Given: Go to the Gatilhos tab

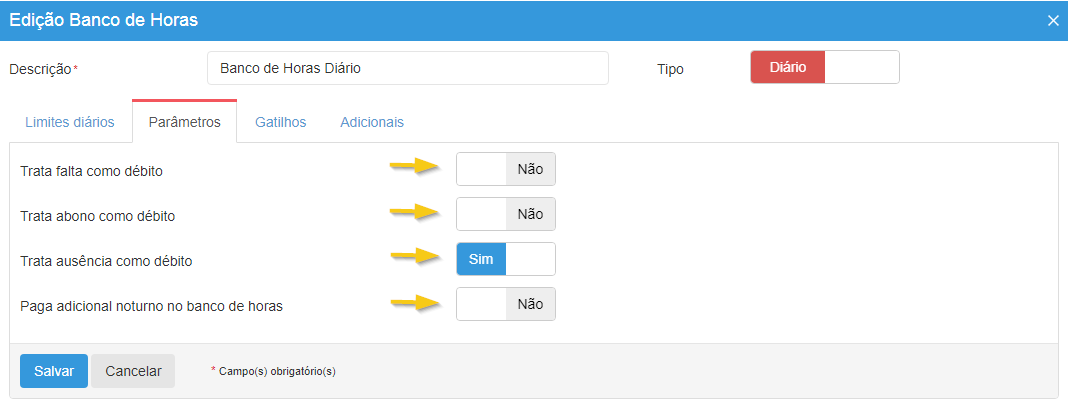Looking at the screenshot, I should click(280, 122).
